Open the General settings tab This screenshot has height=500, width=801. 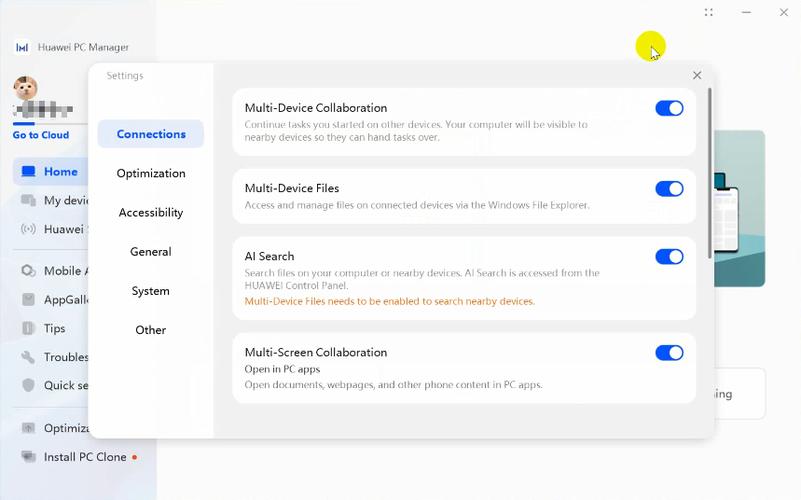(151, 252)
